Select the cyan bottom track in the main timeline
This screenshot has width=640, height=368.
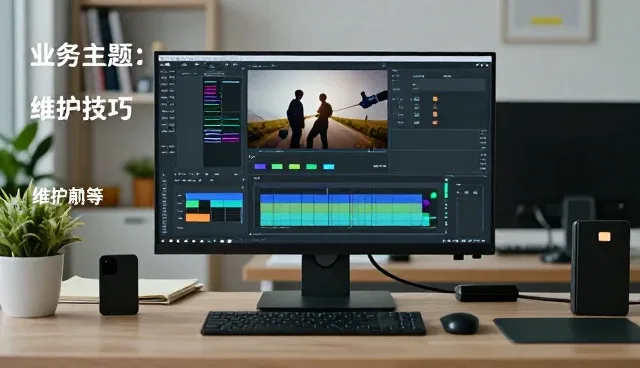(x=344, y=219)
